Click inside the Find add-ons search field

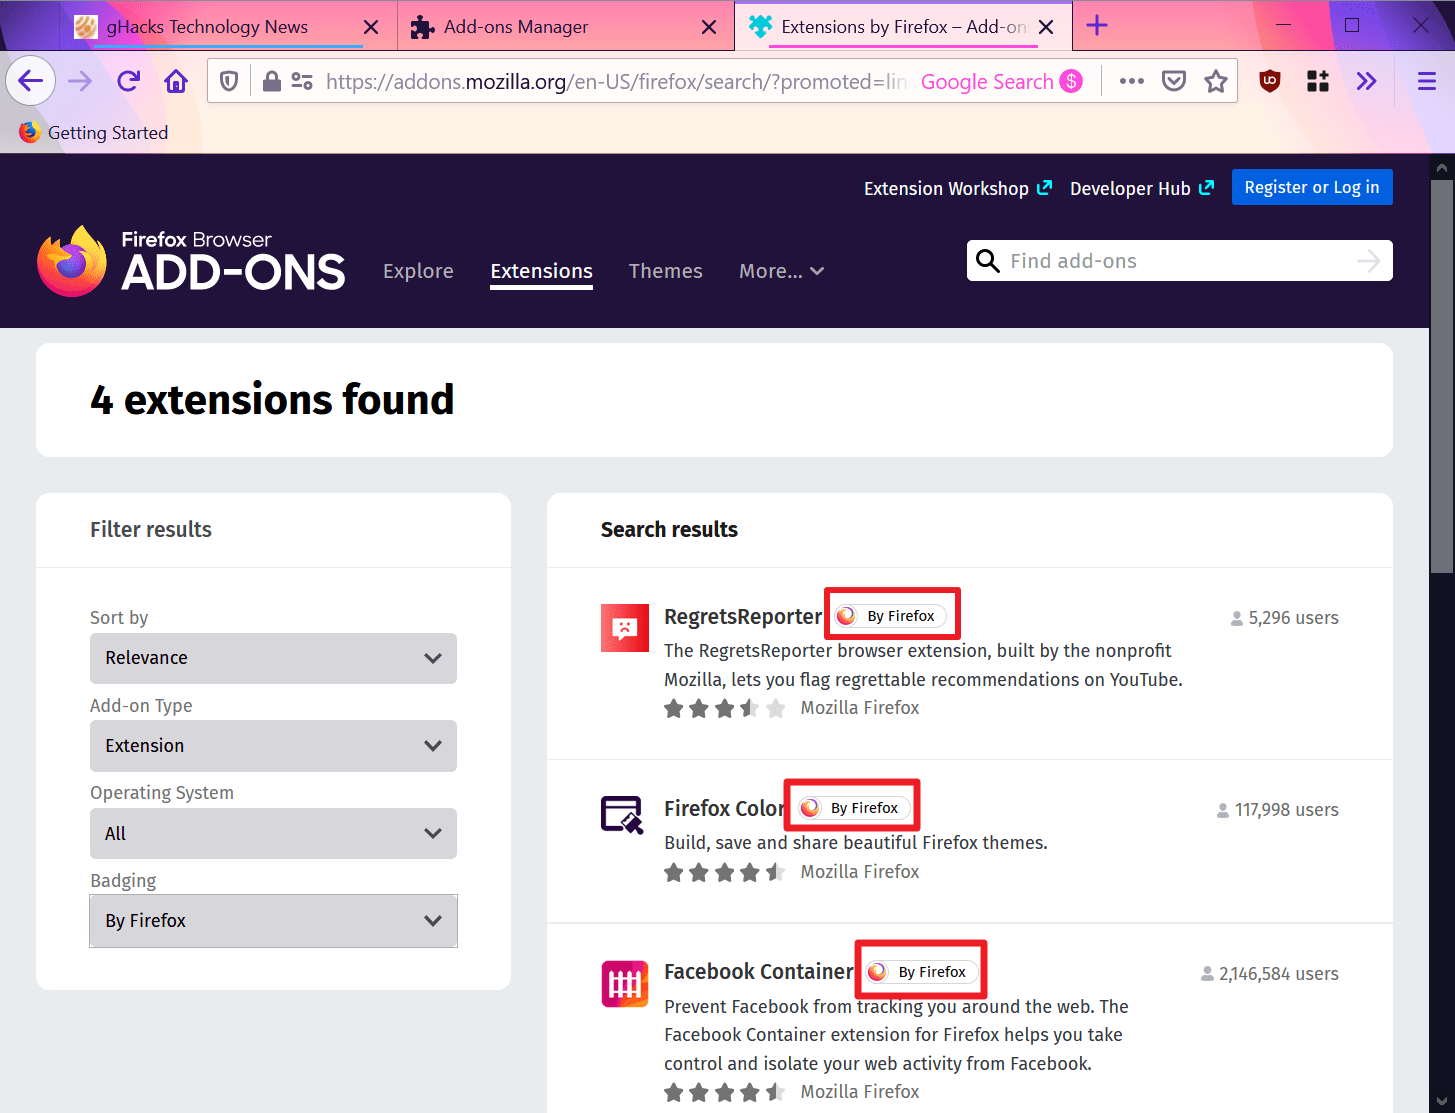point(1179,261)
